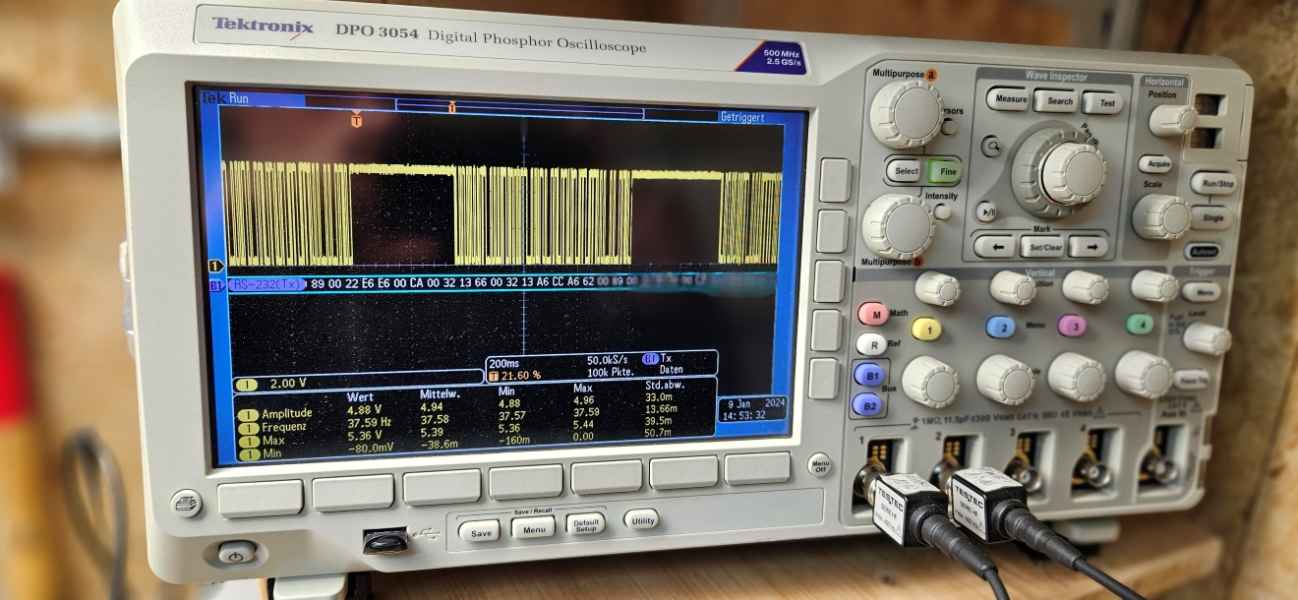
Task: Click the printer hardcopy button beside the screen
Action: click(184, 501)
